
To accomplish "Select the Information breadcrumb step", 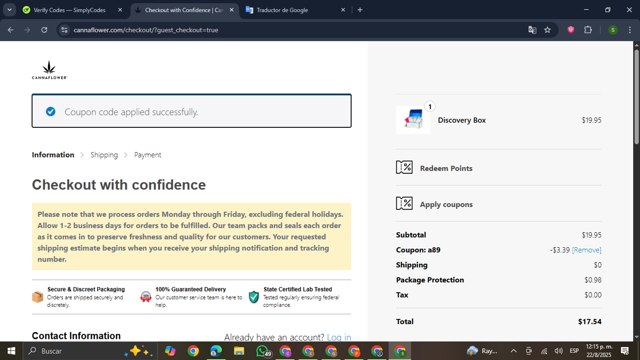I will tap(53, 155).
